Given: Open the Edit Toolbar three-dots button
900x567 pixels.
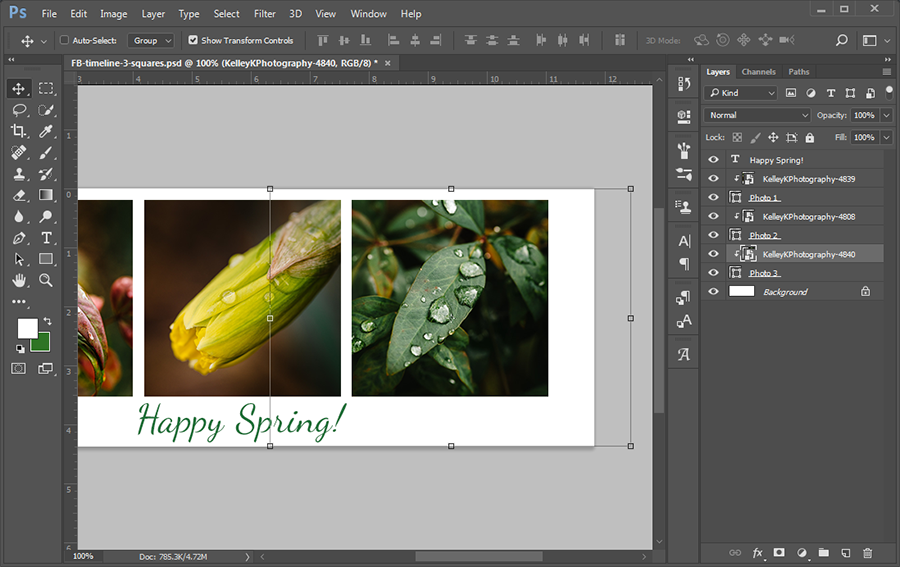Looking at the screenshot, I should coord(18,301).
